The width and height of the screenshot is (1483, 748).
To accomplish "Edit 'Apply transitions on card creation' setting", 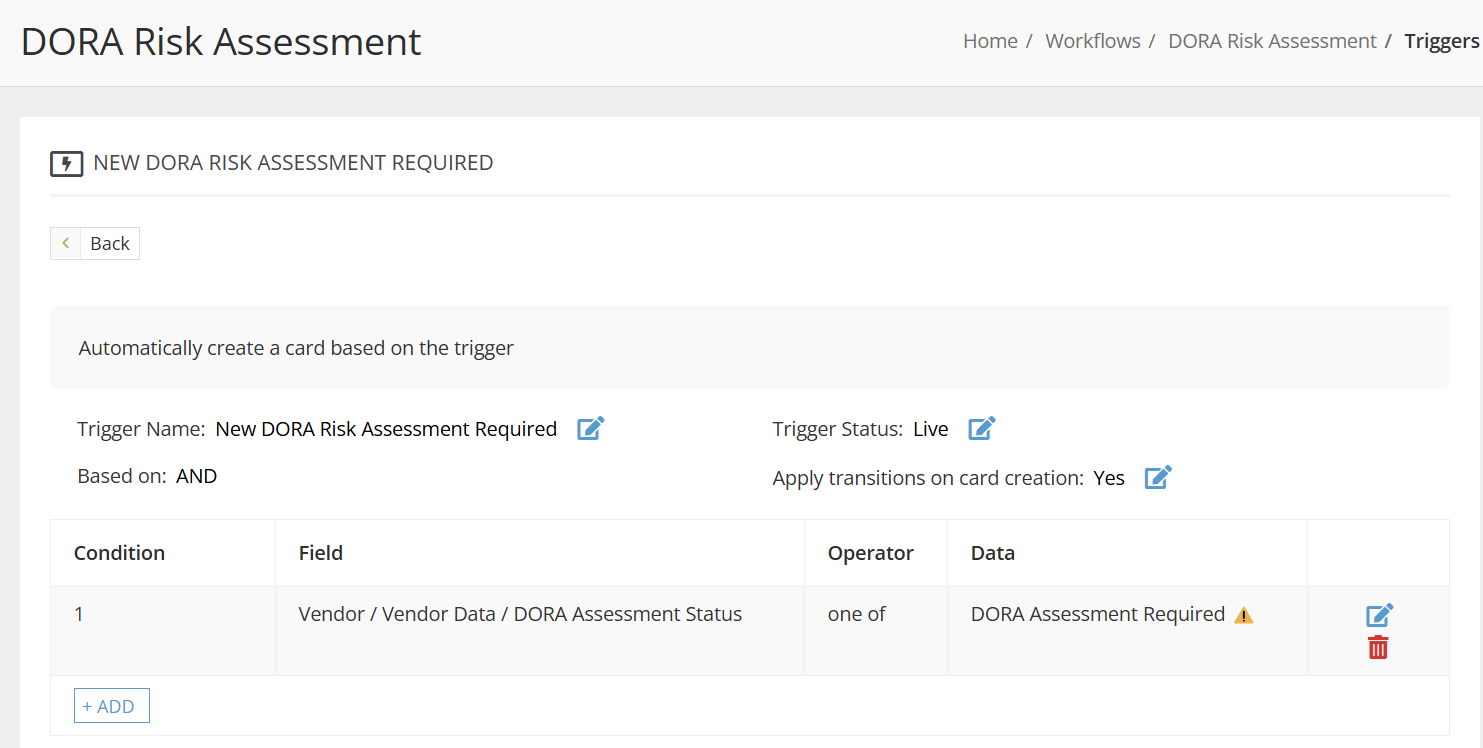I will pyautogui.click(x=1157, y=477).
